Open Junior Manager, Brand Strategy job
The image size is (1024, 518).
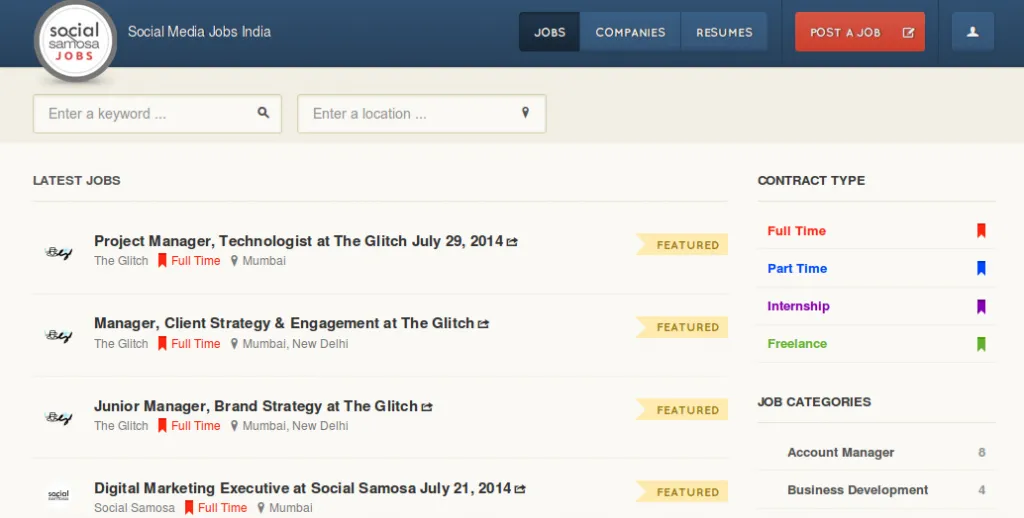(x=256, y=406)
